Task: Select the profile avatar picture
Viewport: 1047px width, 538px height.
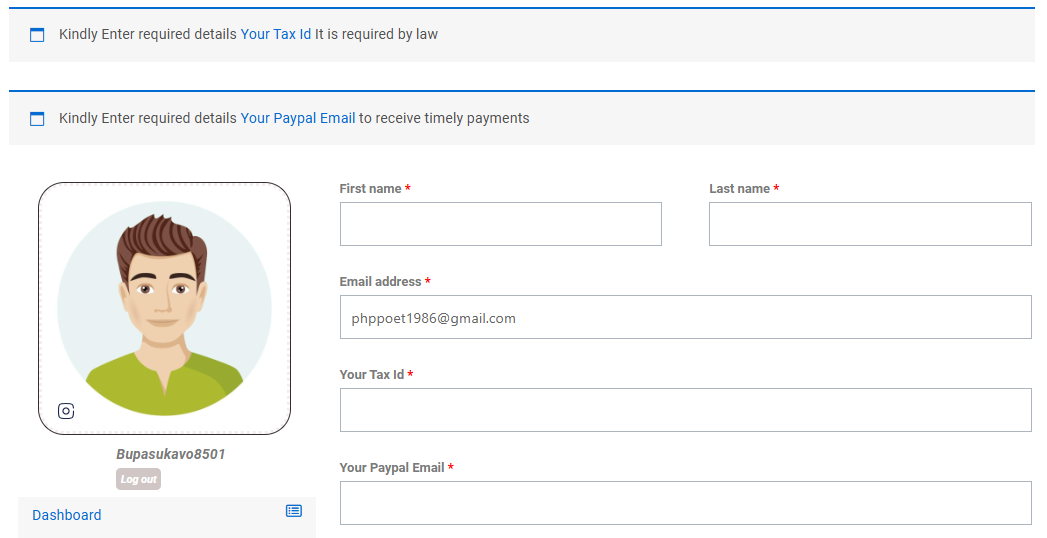Action: (164, 308)
